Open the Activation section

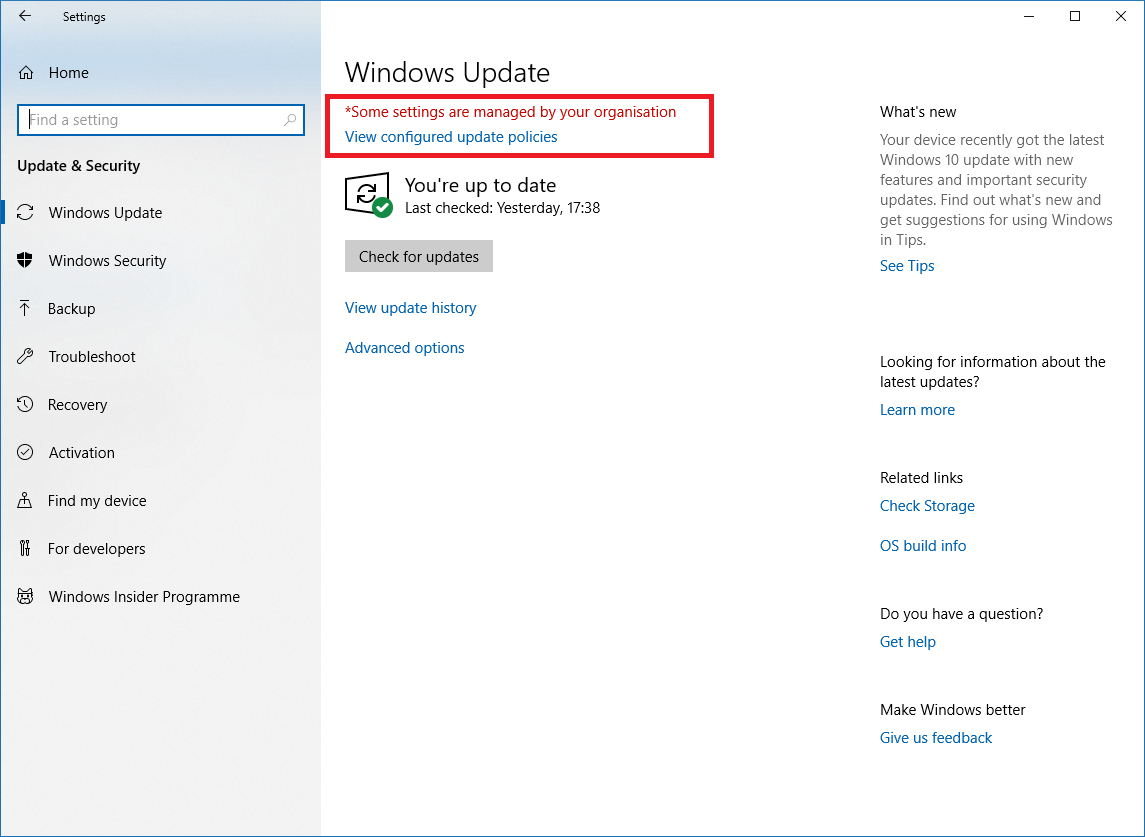coord(82,453)
